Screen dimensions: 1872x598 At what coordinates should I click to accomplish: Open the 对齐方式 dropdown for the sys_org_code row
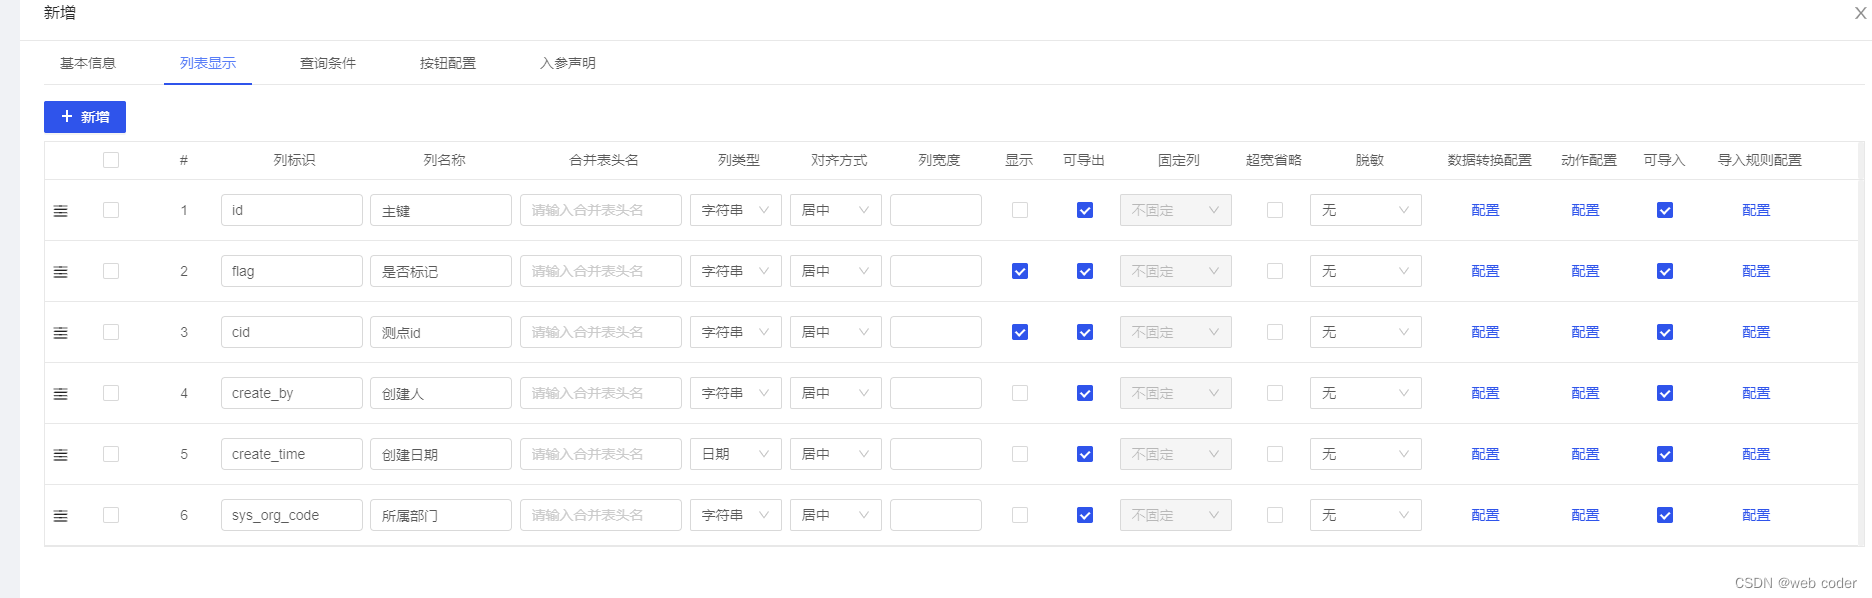click(836, 515)
